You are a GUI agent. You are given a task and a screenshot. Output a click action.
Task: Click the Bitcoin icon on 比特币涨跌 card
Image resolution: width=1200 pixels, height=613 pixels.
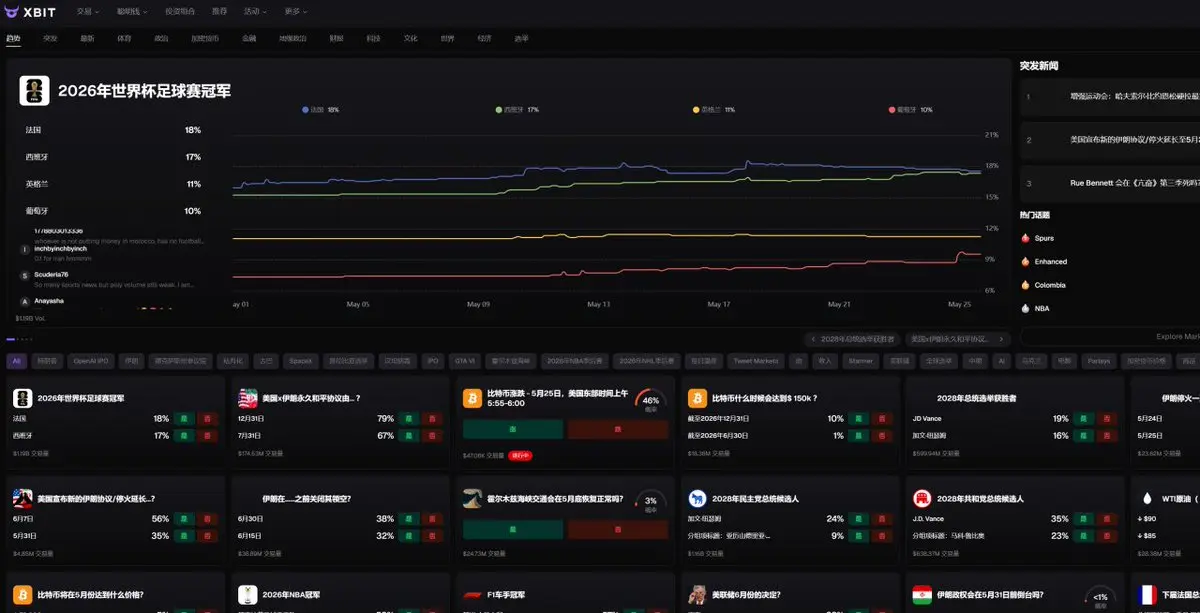pyautogui.click(x=472, y=398)
